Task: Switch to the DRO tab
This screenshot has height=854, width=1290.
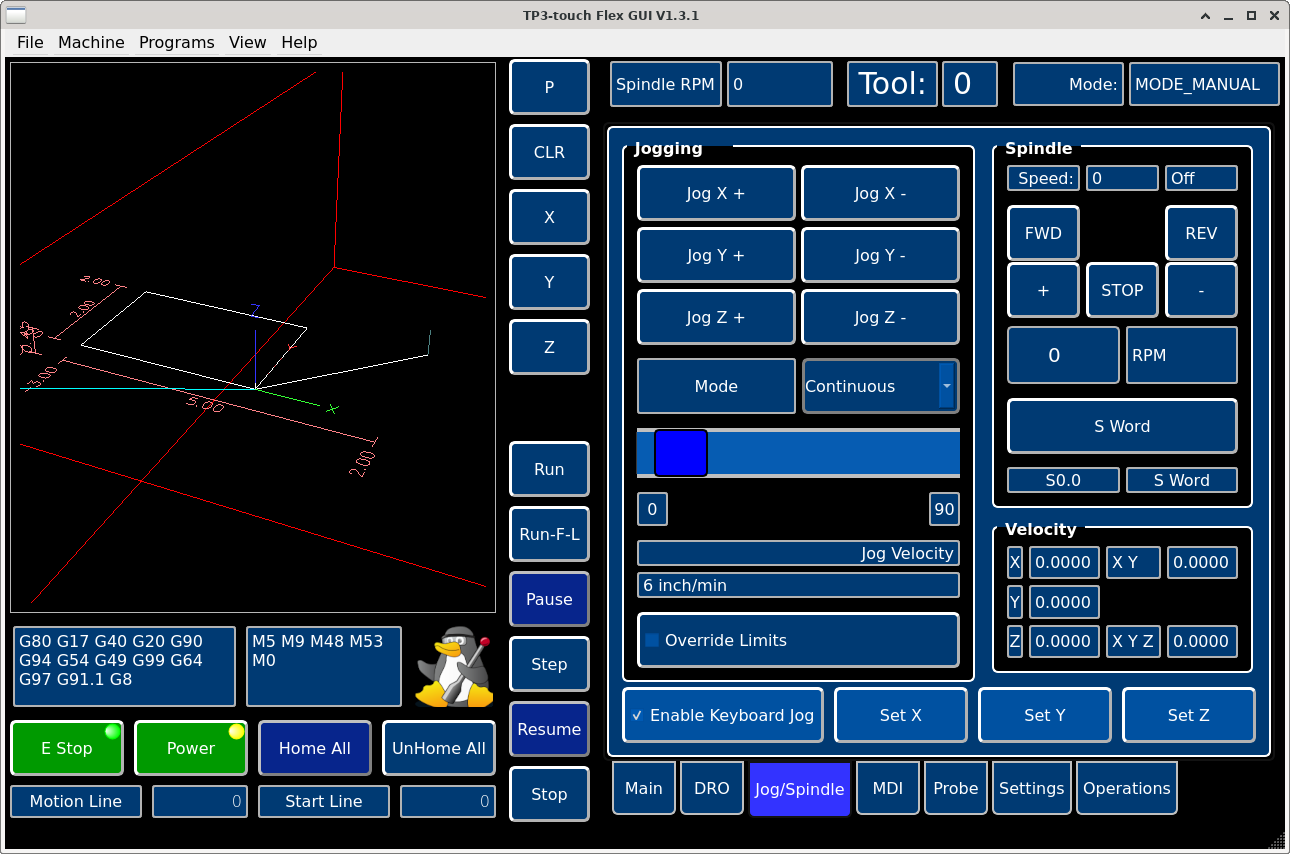Action: tap(711, 788)
